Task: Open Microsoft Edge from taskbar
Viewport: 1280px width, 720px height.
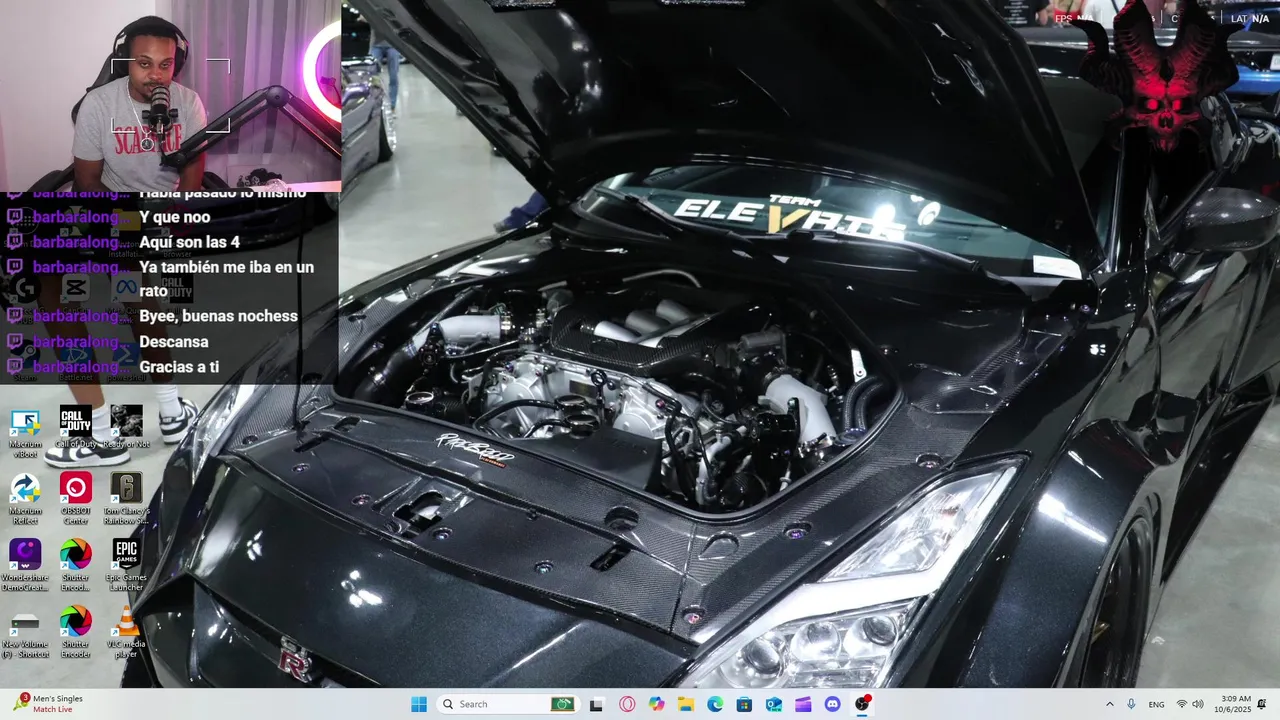Action: click(715, 704)
